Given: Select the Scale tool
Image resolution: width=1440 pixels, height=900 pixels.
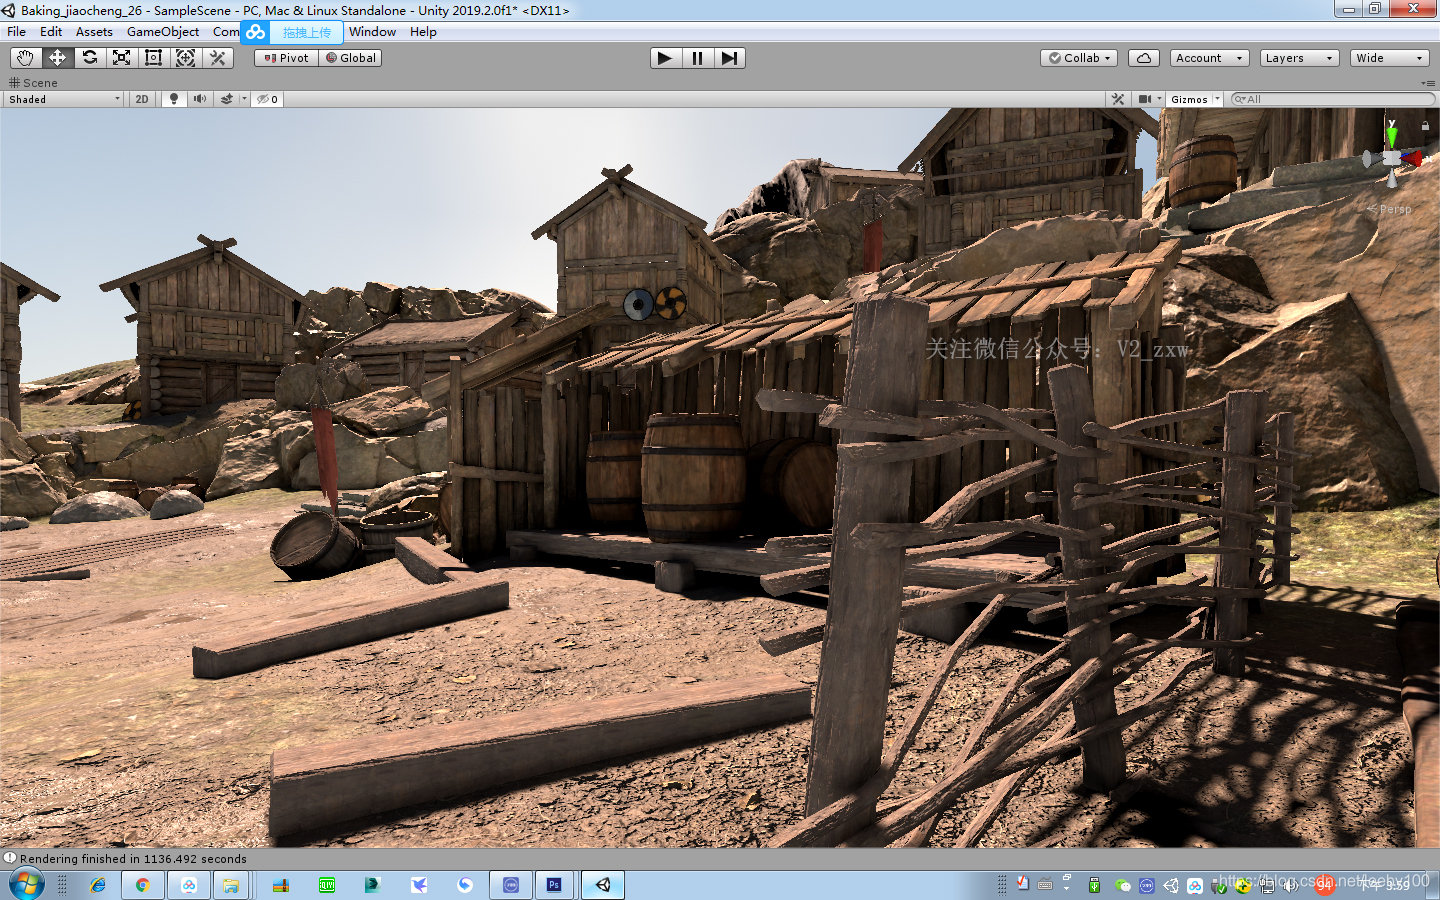Looking at the screenshot, I should click(121, 58).
